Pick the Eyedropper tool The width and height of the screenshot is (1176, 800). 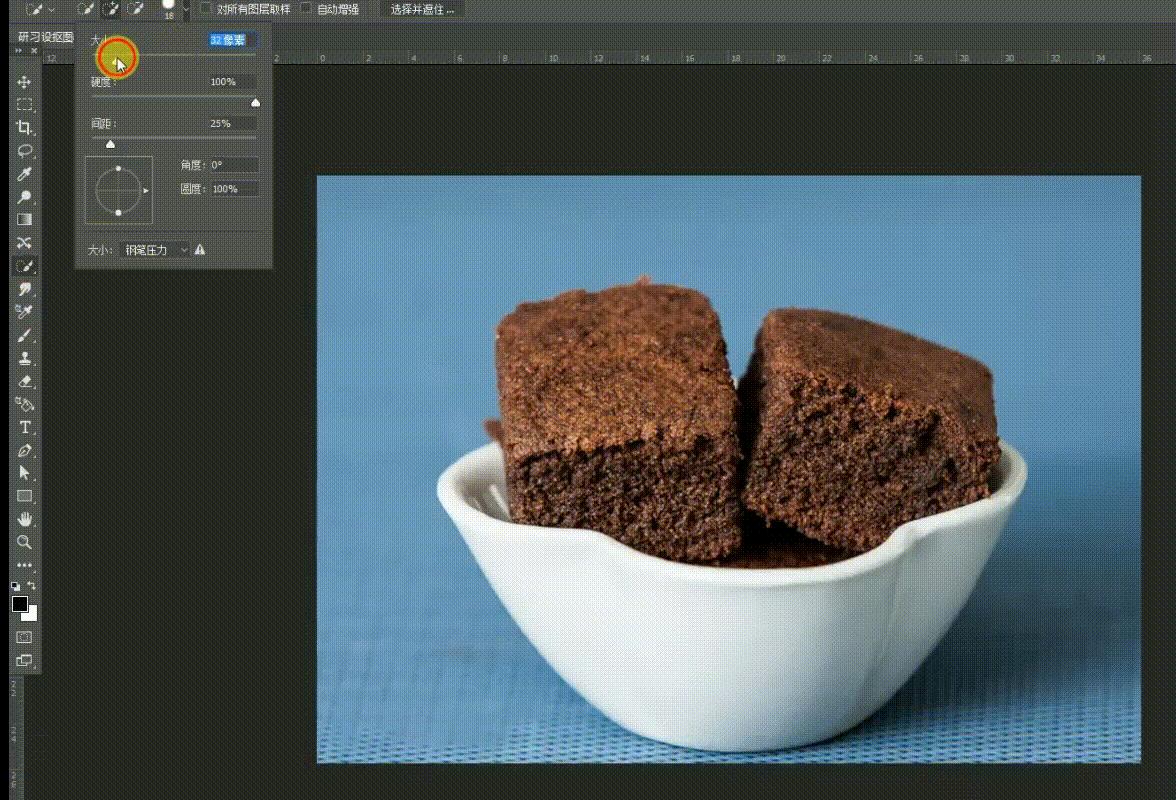click(x=24, y=174)
